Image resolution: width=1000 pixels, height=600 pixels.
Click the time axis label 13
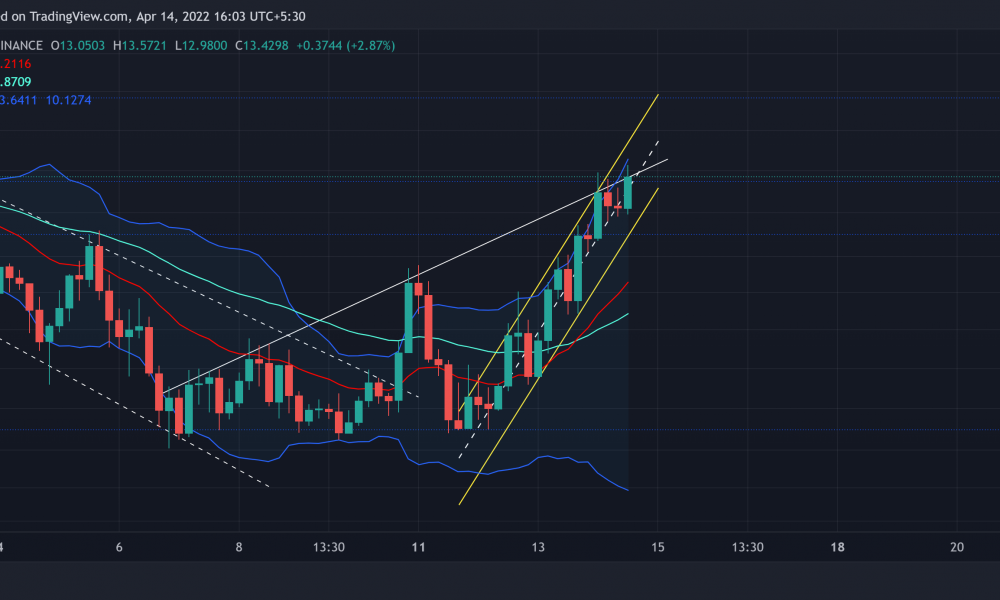(x=538, y=547)
